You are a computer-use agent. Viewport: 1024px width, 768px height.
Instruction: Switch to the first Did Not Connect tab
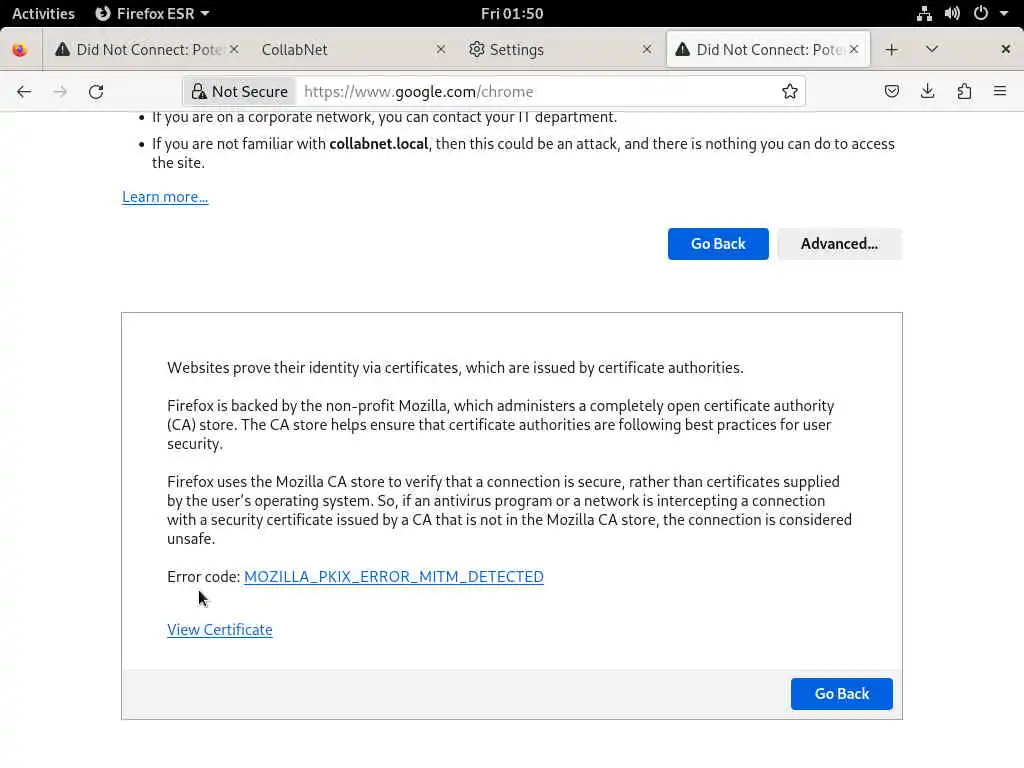(147, 50)
